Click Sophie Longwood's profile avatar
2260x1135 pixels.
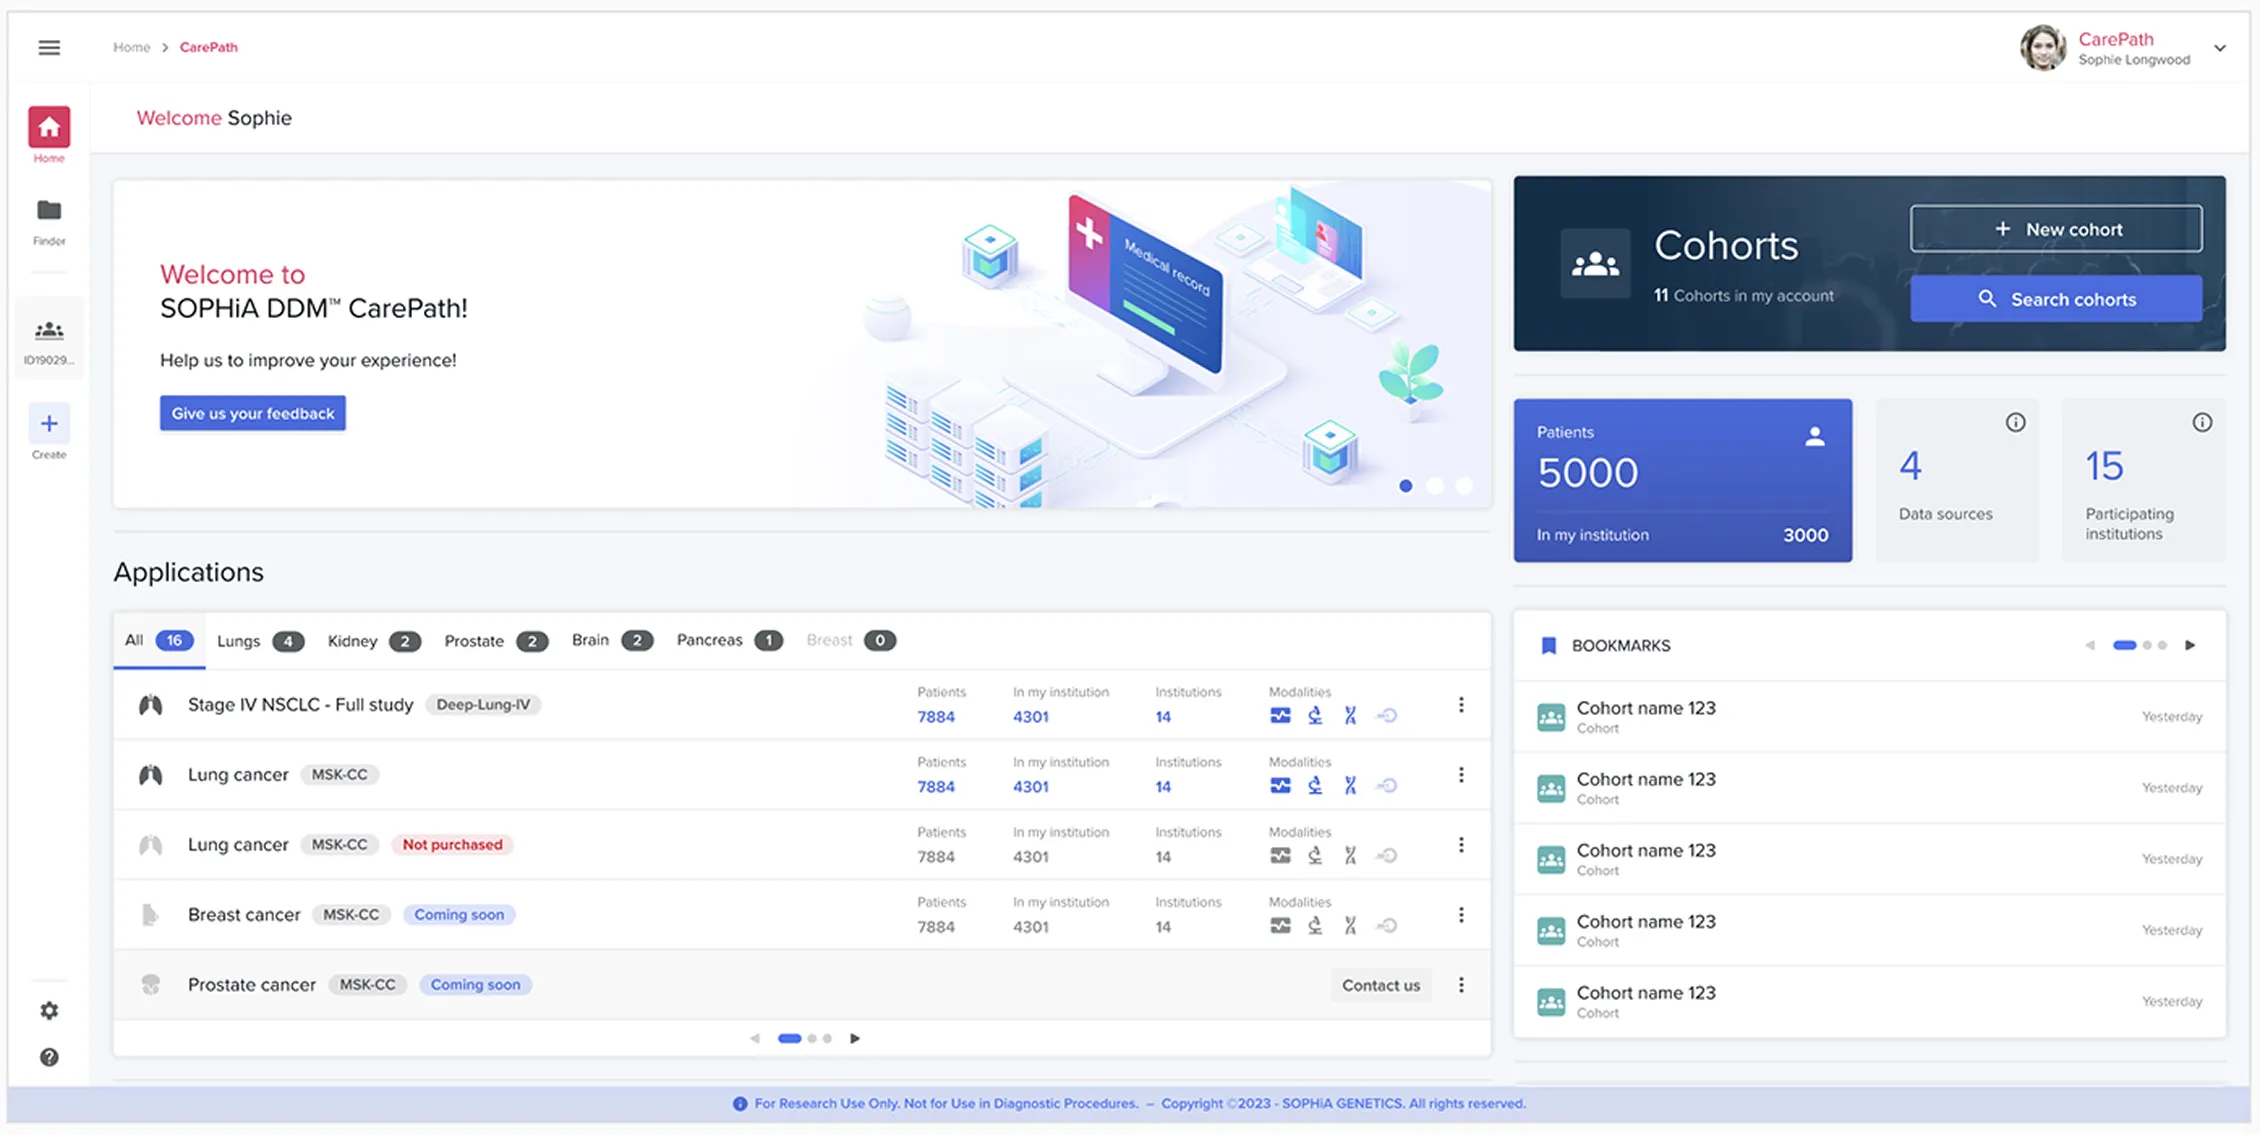(2042, 48)
